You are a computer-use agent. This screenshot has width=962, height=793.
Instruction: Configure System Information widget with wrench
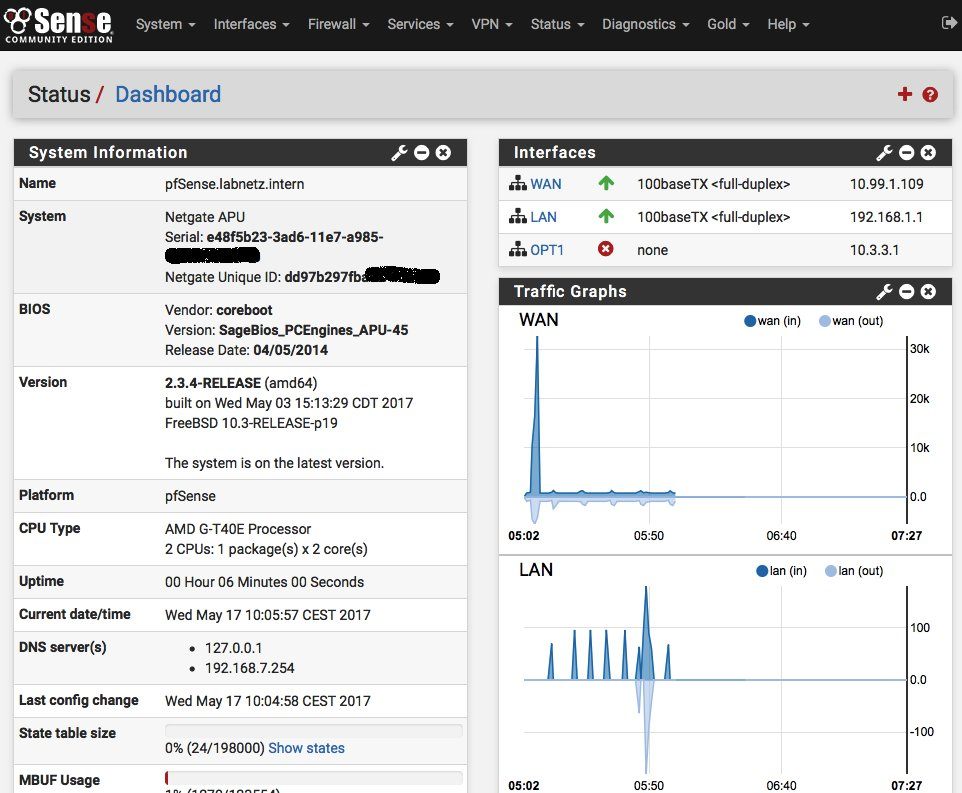[399, 153]
